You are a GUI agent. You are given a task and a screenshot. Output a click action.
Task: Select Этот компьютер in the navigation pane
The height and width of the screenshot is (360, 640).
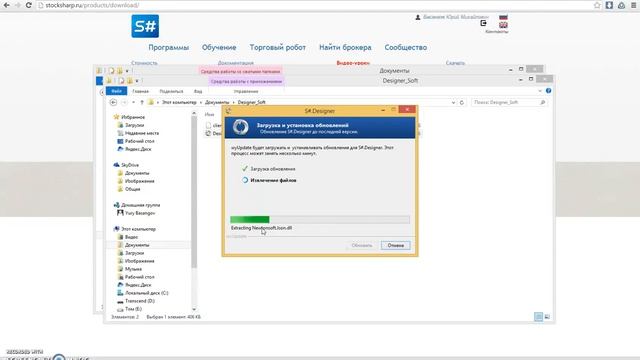click(x=138, y=229)
